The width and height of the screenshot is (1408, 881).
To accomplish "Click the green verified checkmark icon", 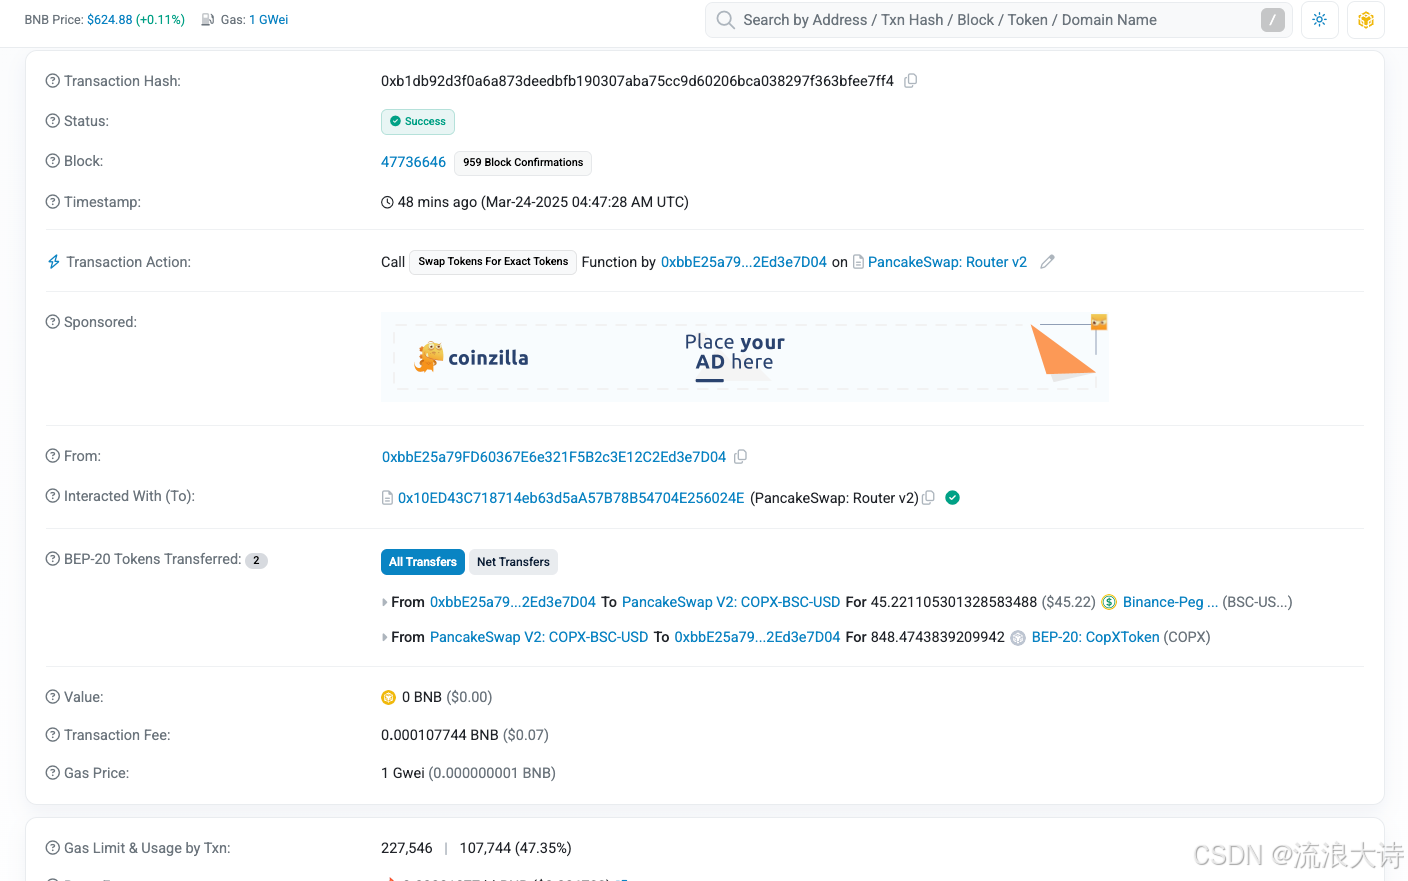I will click(x=952, y=498).
